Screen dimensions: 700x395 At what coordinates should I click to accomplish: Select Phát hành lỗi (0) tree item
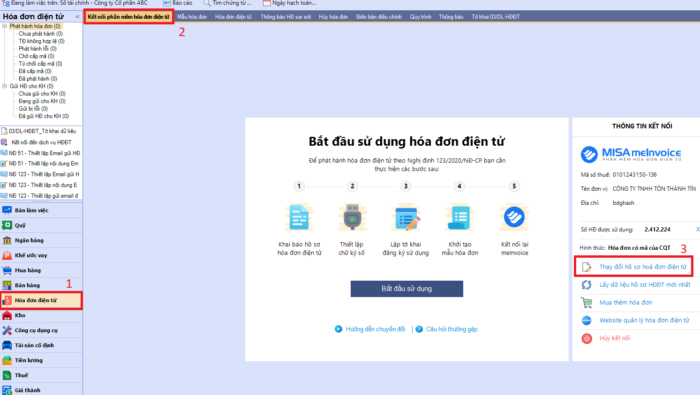coord(38,49)
